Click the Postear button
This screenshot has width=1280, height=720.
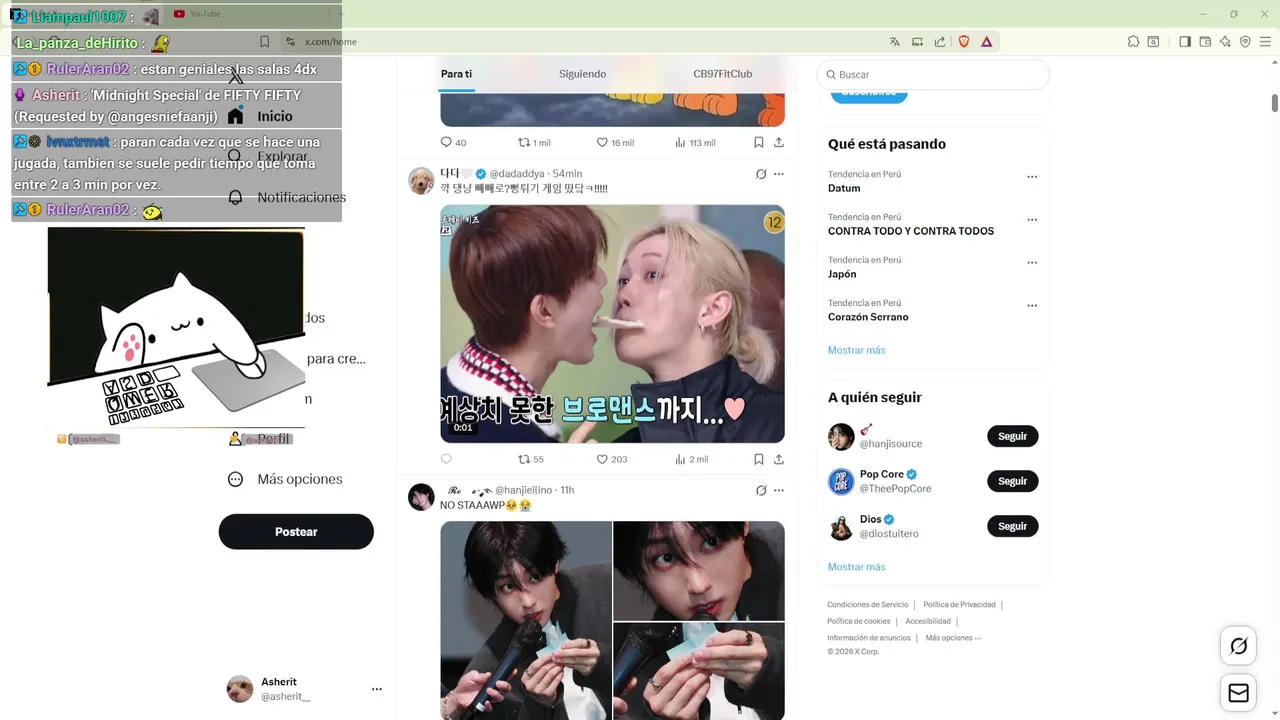point(296,532)
